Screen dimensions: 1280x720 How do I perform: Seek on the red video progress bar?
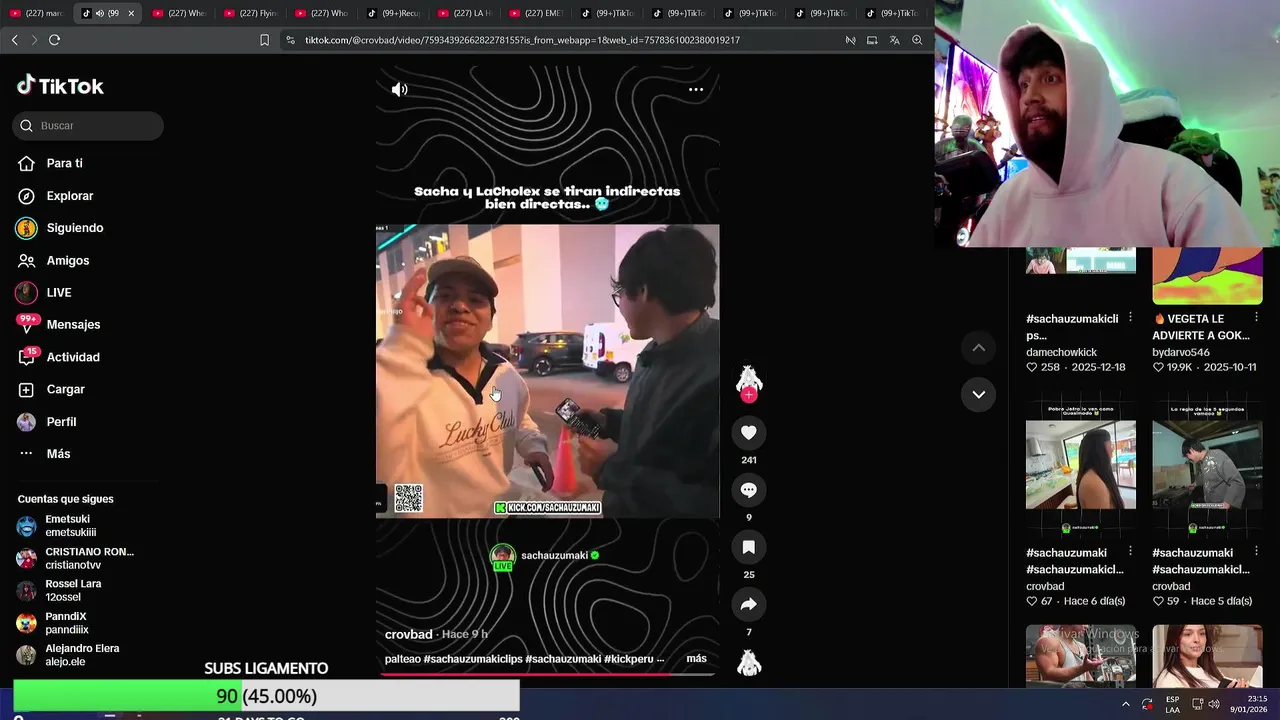547,674
